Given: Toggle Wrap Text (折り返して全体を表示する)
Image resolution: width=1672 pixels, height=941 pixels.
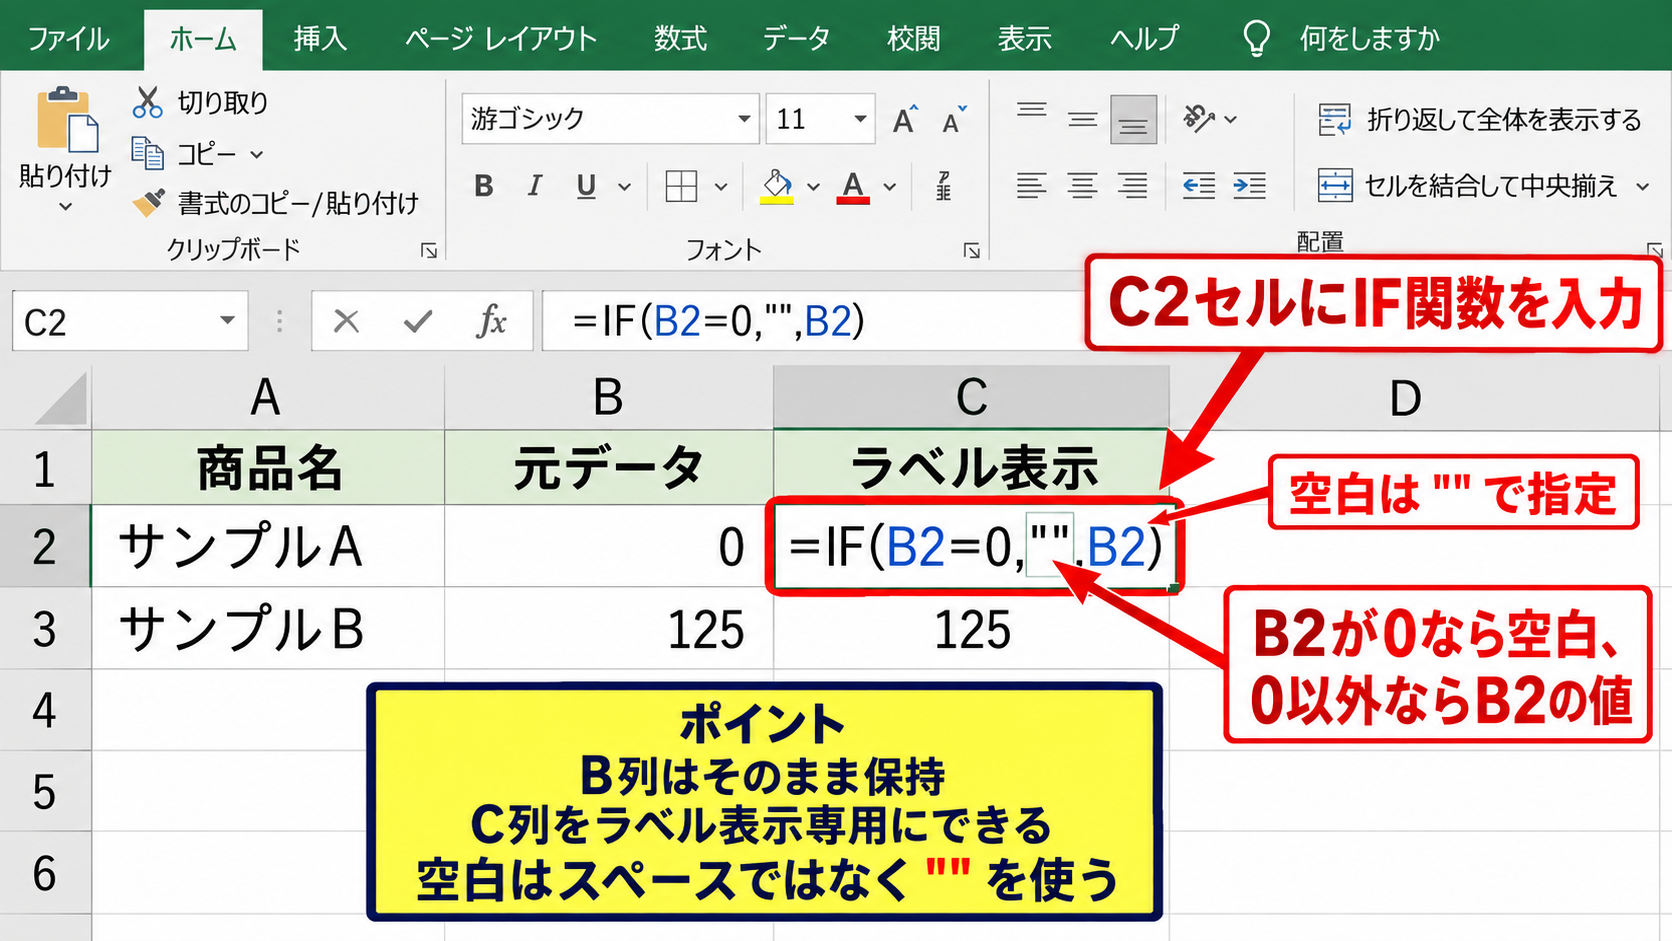Looking at the screenshot, I should [1479, 120].
